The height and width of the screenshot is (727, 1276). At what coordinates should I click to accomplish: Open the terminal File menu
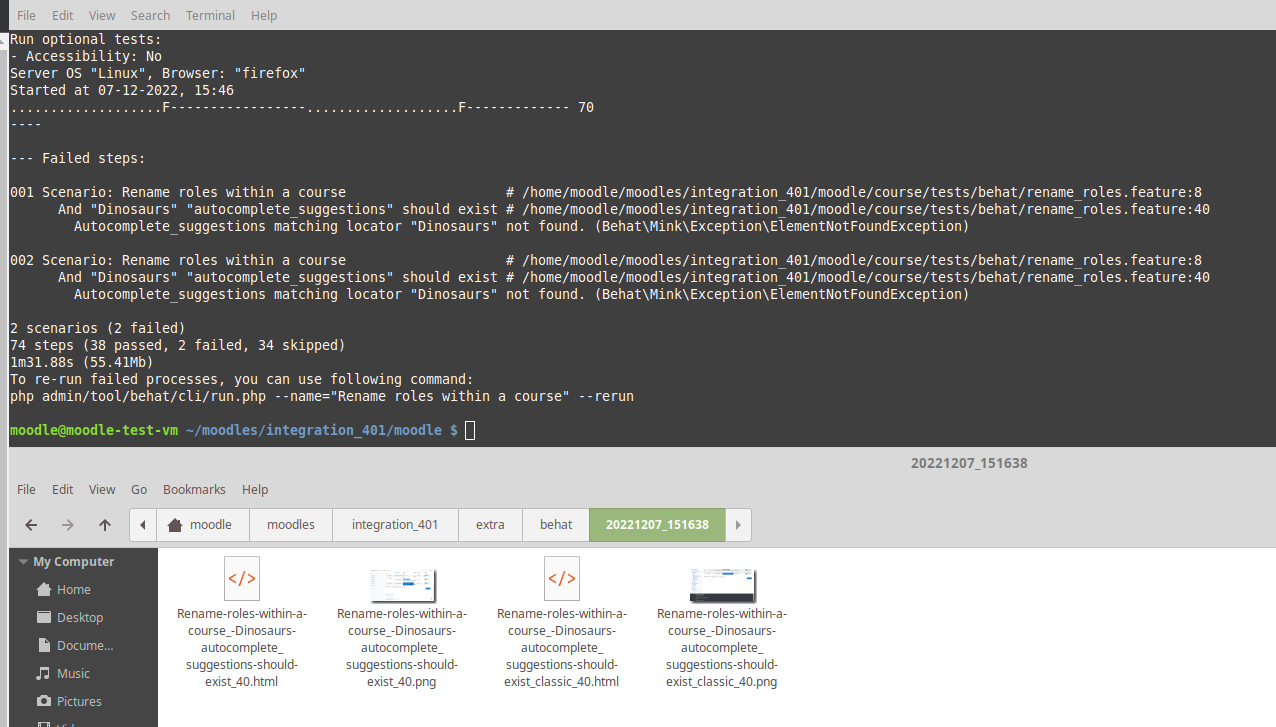(26, 15)
